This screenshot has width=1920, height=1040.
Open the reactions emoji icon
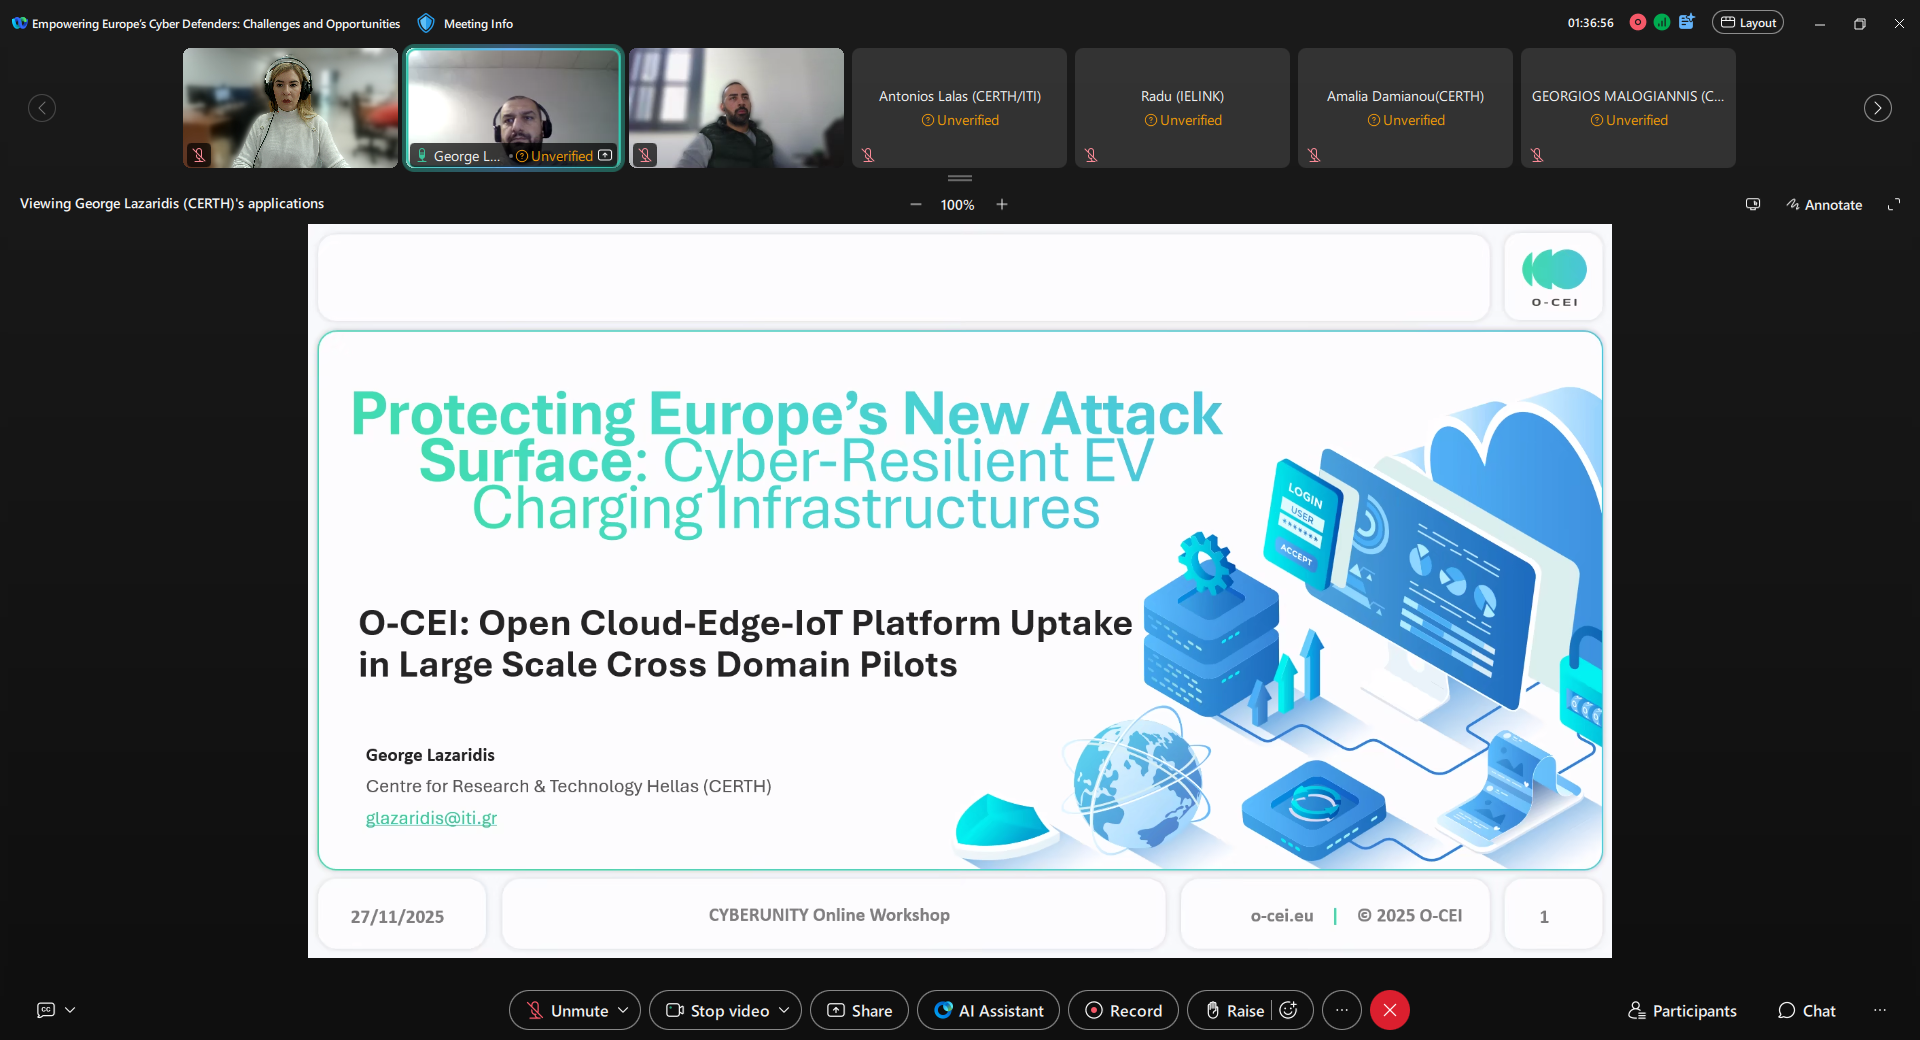(1289, 1010)
